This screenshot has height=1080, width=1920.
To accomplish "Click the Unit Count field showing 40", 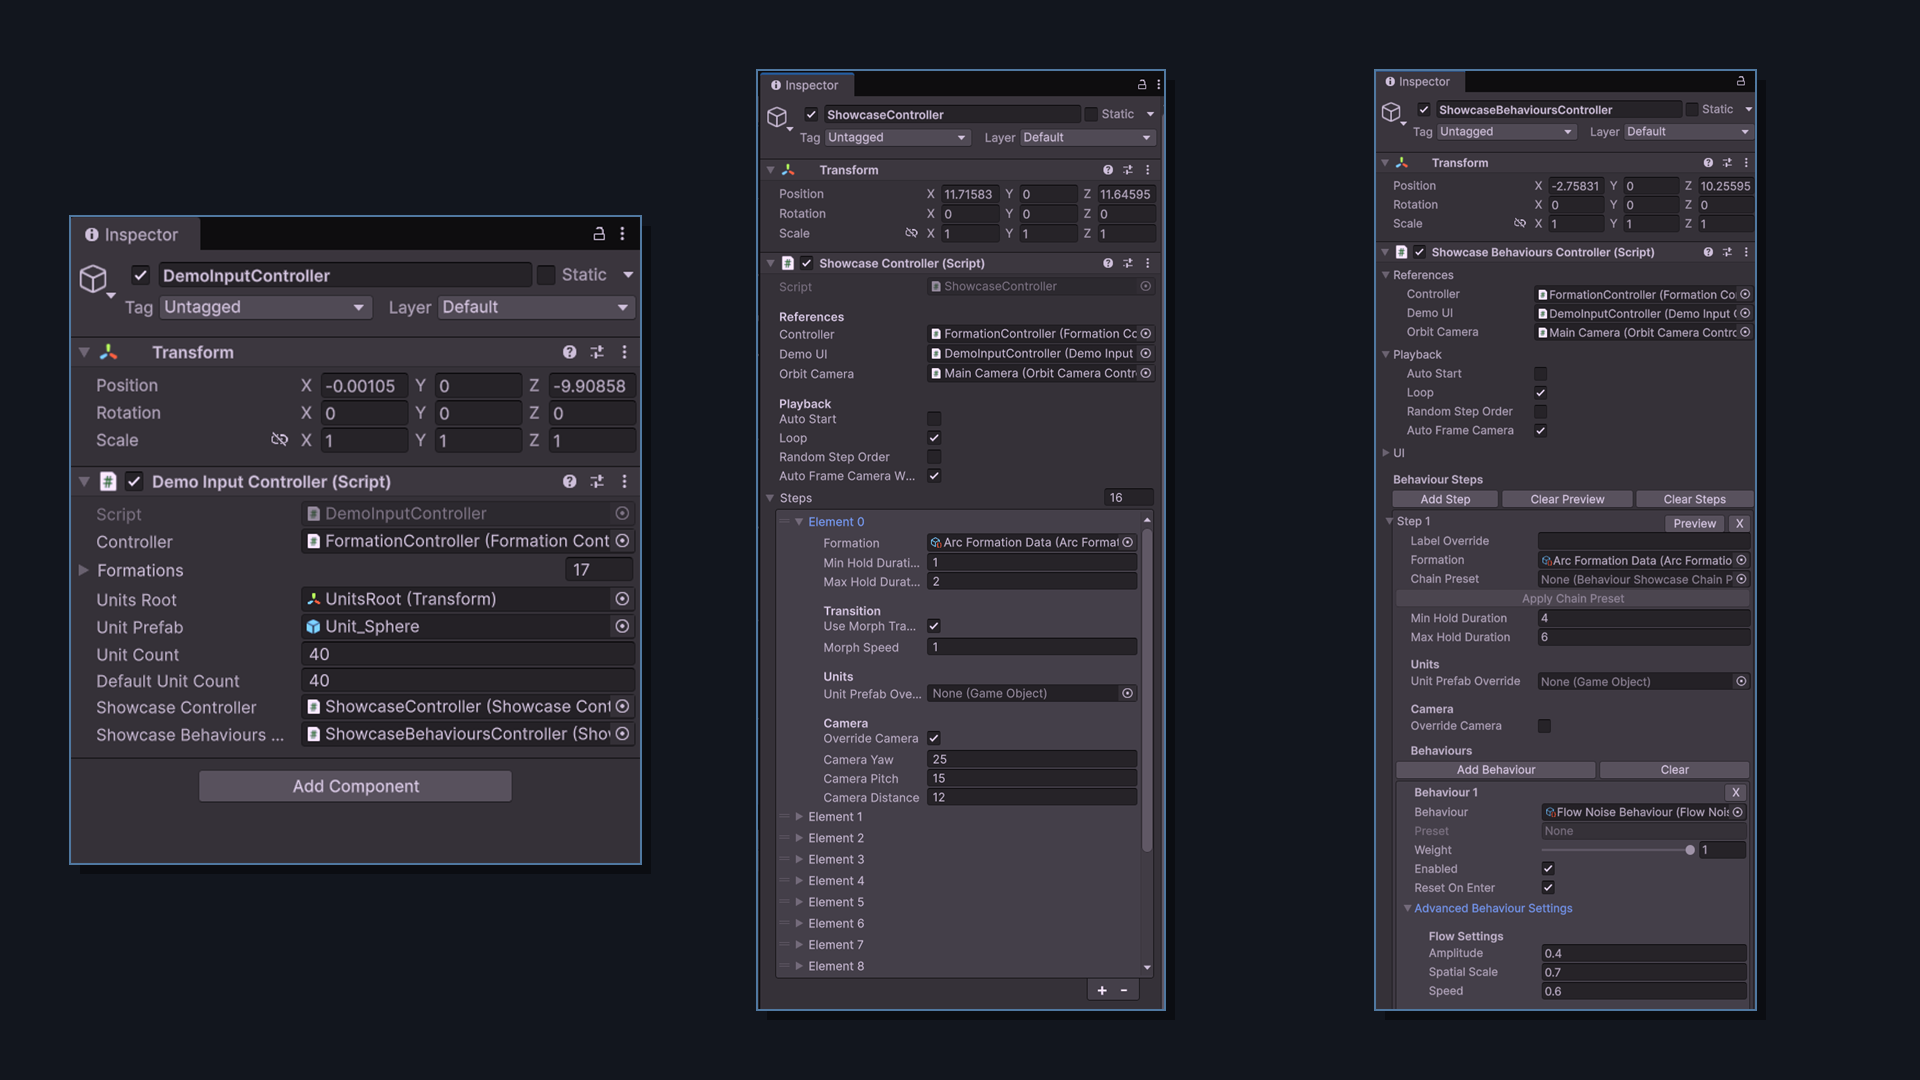I will (468, 654).
